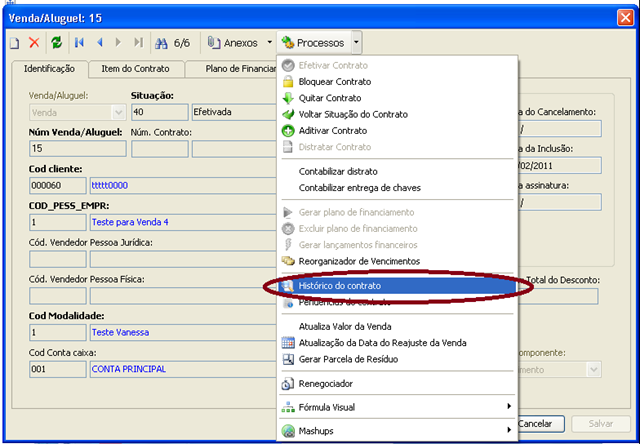The width and height of the screenshot is (640, 444).
Task: Open the Plano de Financiamento tab
Action: tap(231, 69)
